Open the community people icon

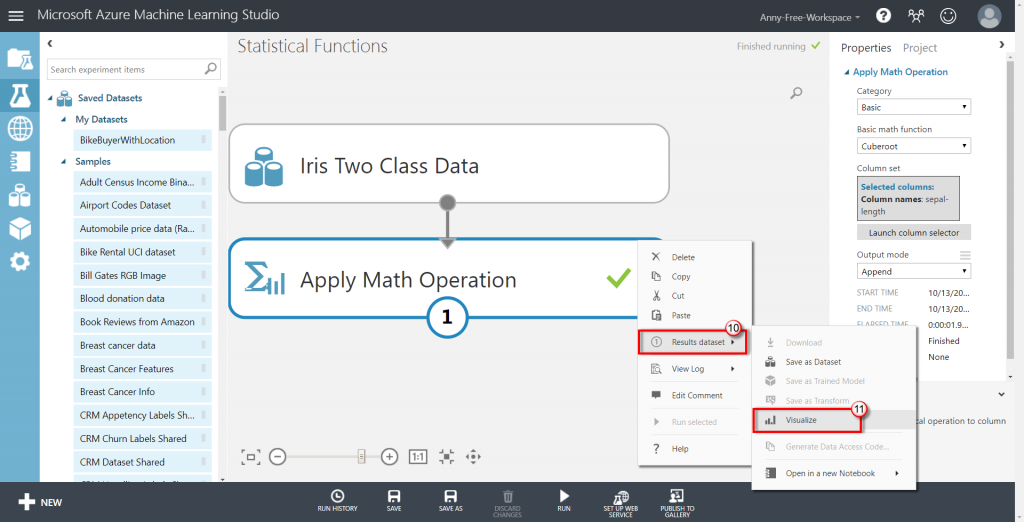[916, 16]
